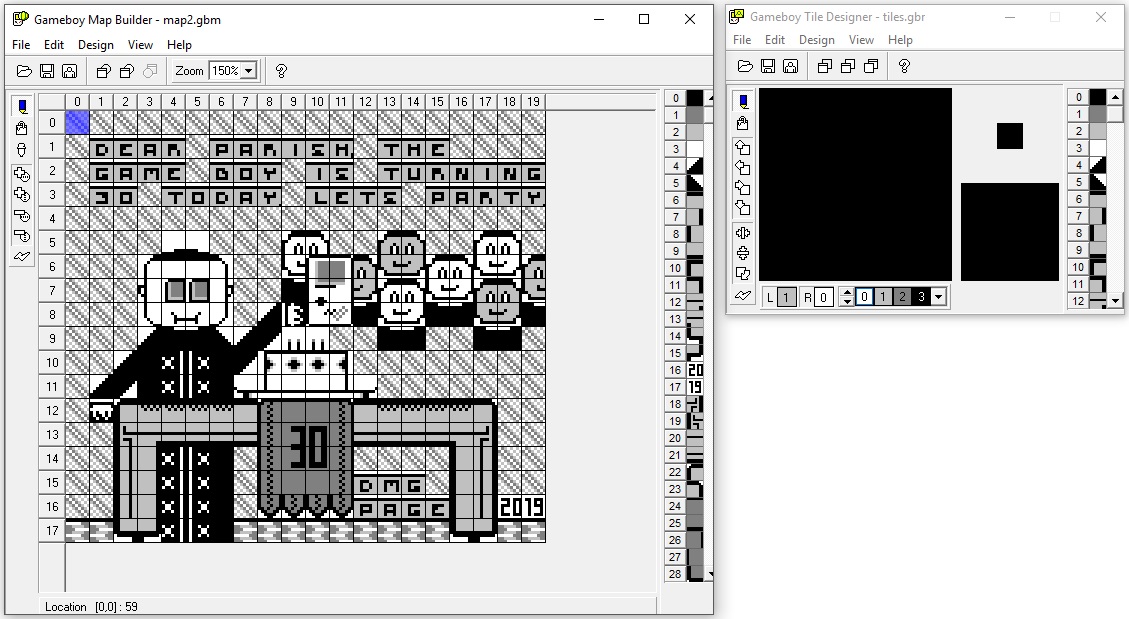The image size is (1129, 619).
Task: Click Flip horizontally icon in Tile Designer
Action: click(742, 234)
